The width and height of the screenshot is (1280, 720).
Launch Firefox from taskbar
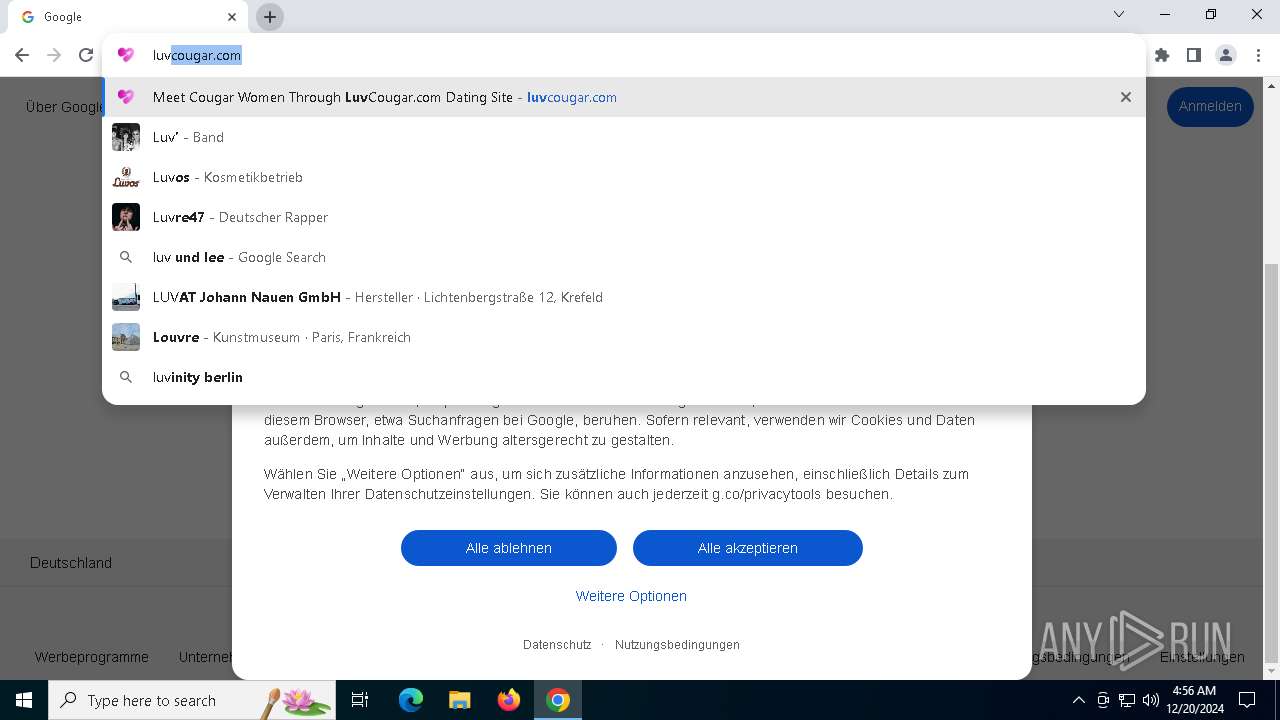(509, 700)
